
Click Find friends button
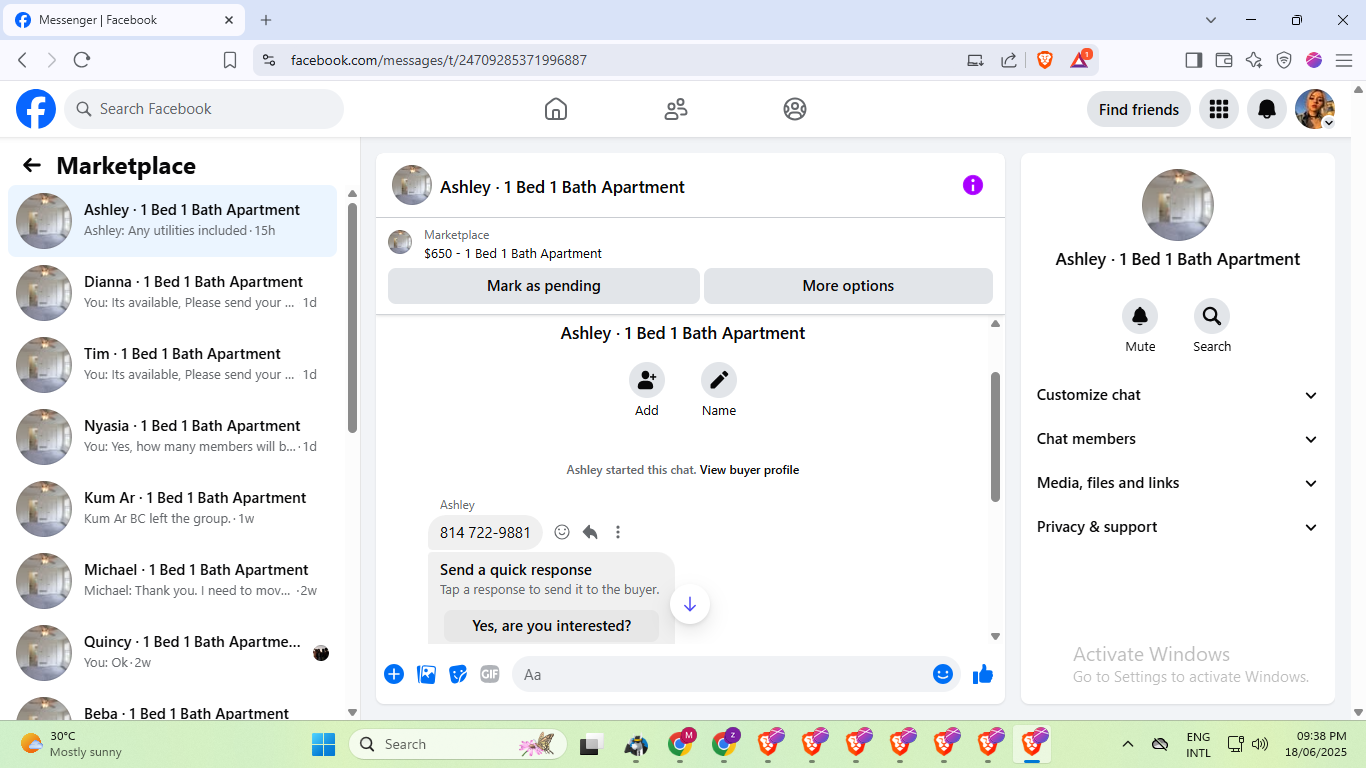pyautogui.click(x=1139, y=109)
